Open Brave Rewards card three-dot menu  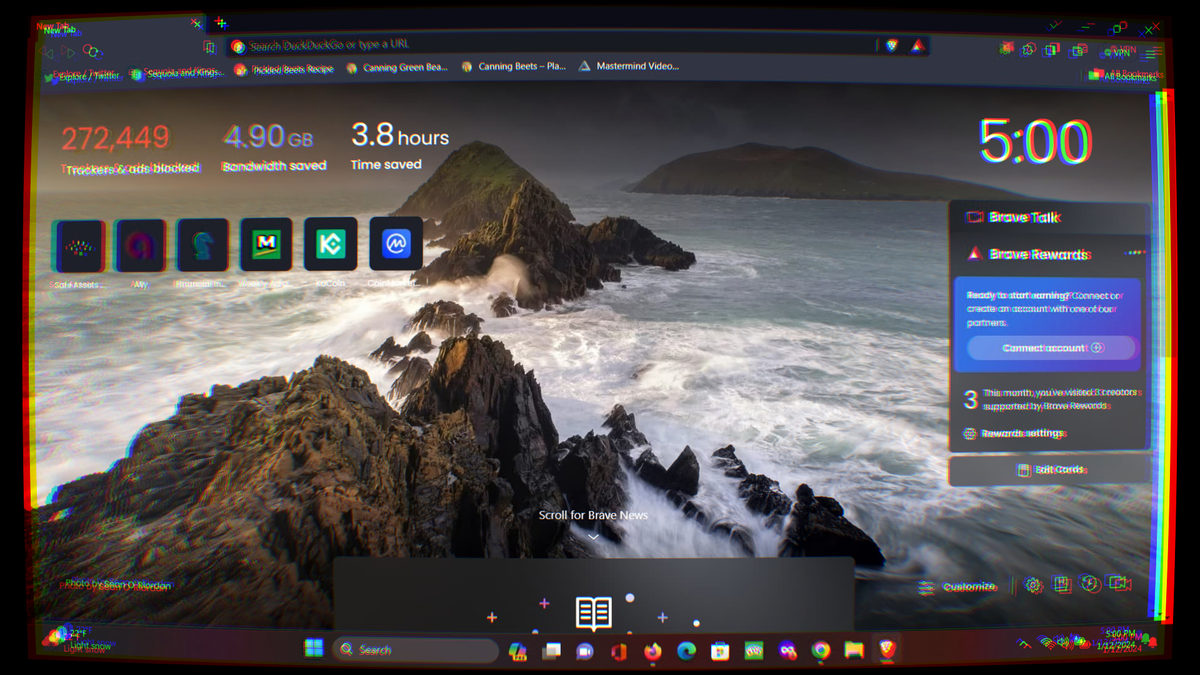coord(1135,253)
